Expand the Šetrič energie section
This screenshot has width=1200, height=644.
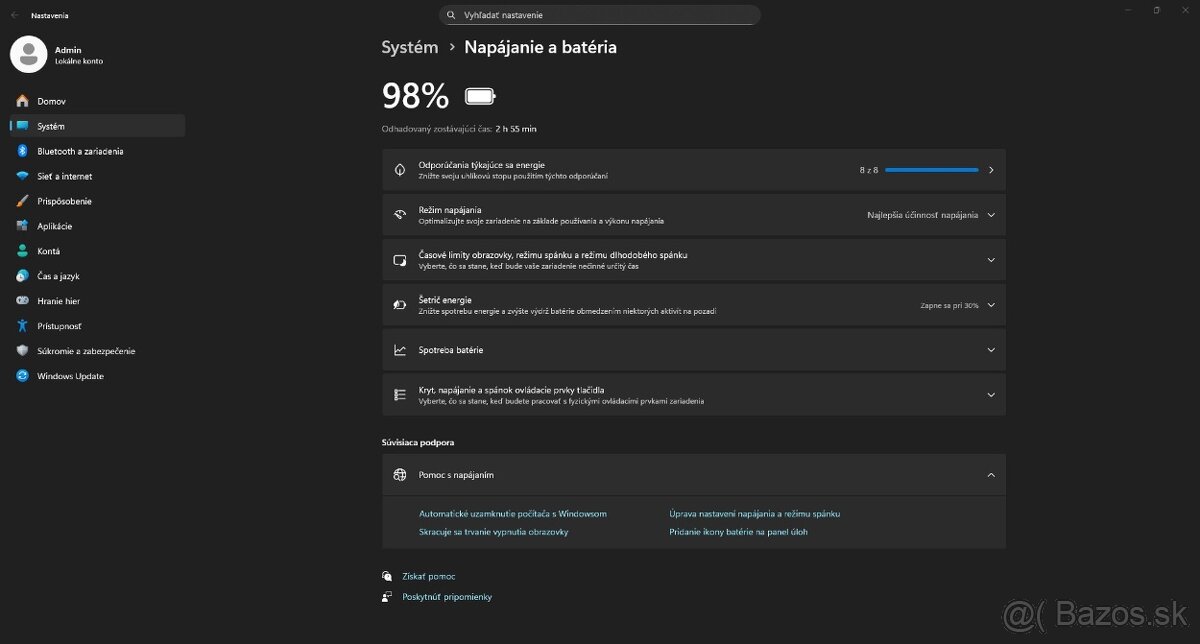click(990, 305)
